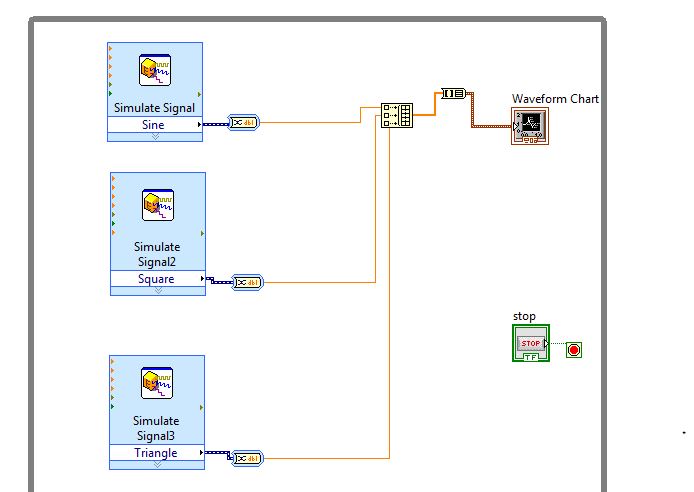
Task: Select the Build Array node before chart
Action: [x=454, y=93]
